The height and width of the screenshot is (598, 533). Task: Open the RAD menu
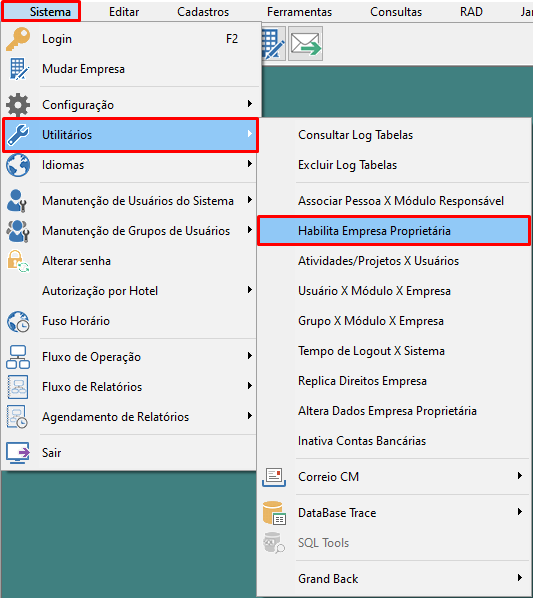(471, 12)
